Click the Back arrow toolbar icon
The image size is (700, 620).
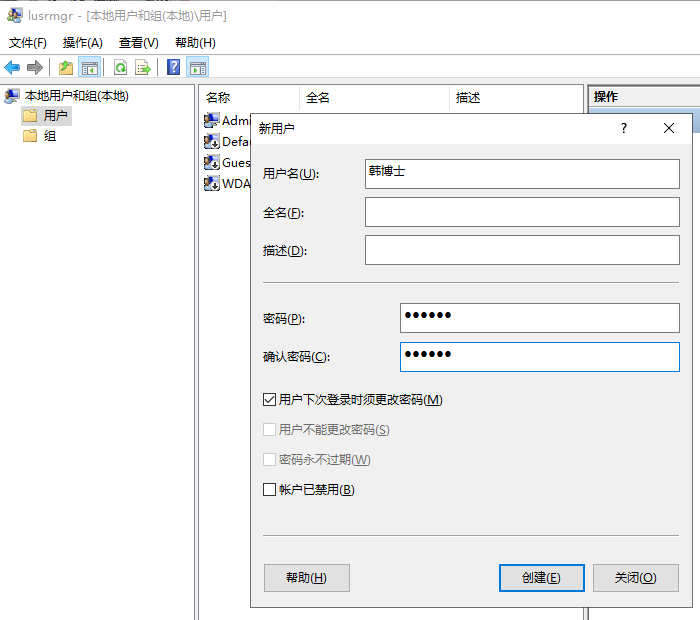click(x=12, y=68)
